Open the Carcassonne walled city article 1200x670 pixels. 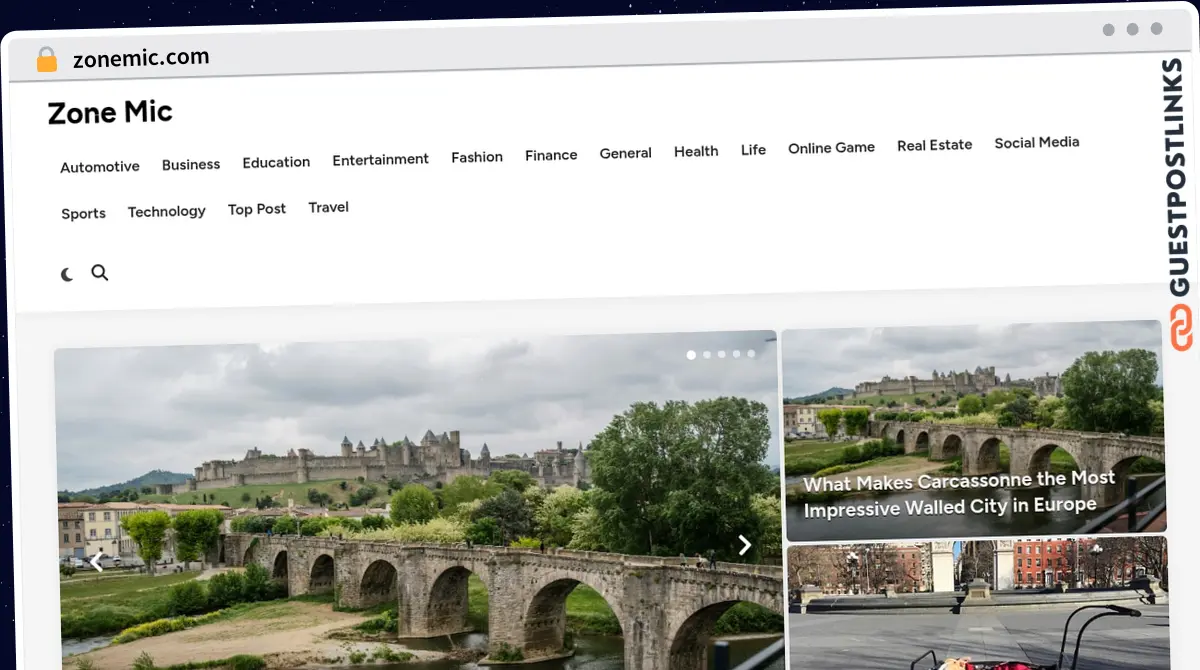(x=958, y=494)
